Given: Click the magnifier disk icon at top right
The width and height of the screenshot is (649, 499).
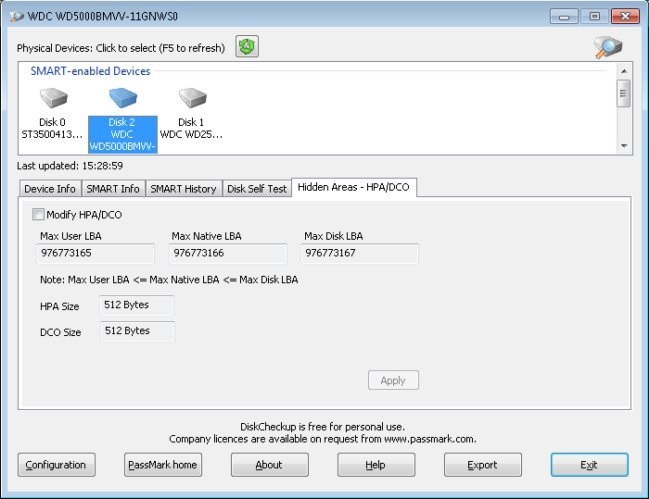Looking at the screenshot, I should [x=608, y=47].
